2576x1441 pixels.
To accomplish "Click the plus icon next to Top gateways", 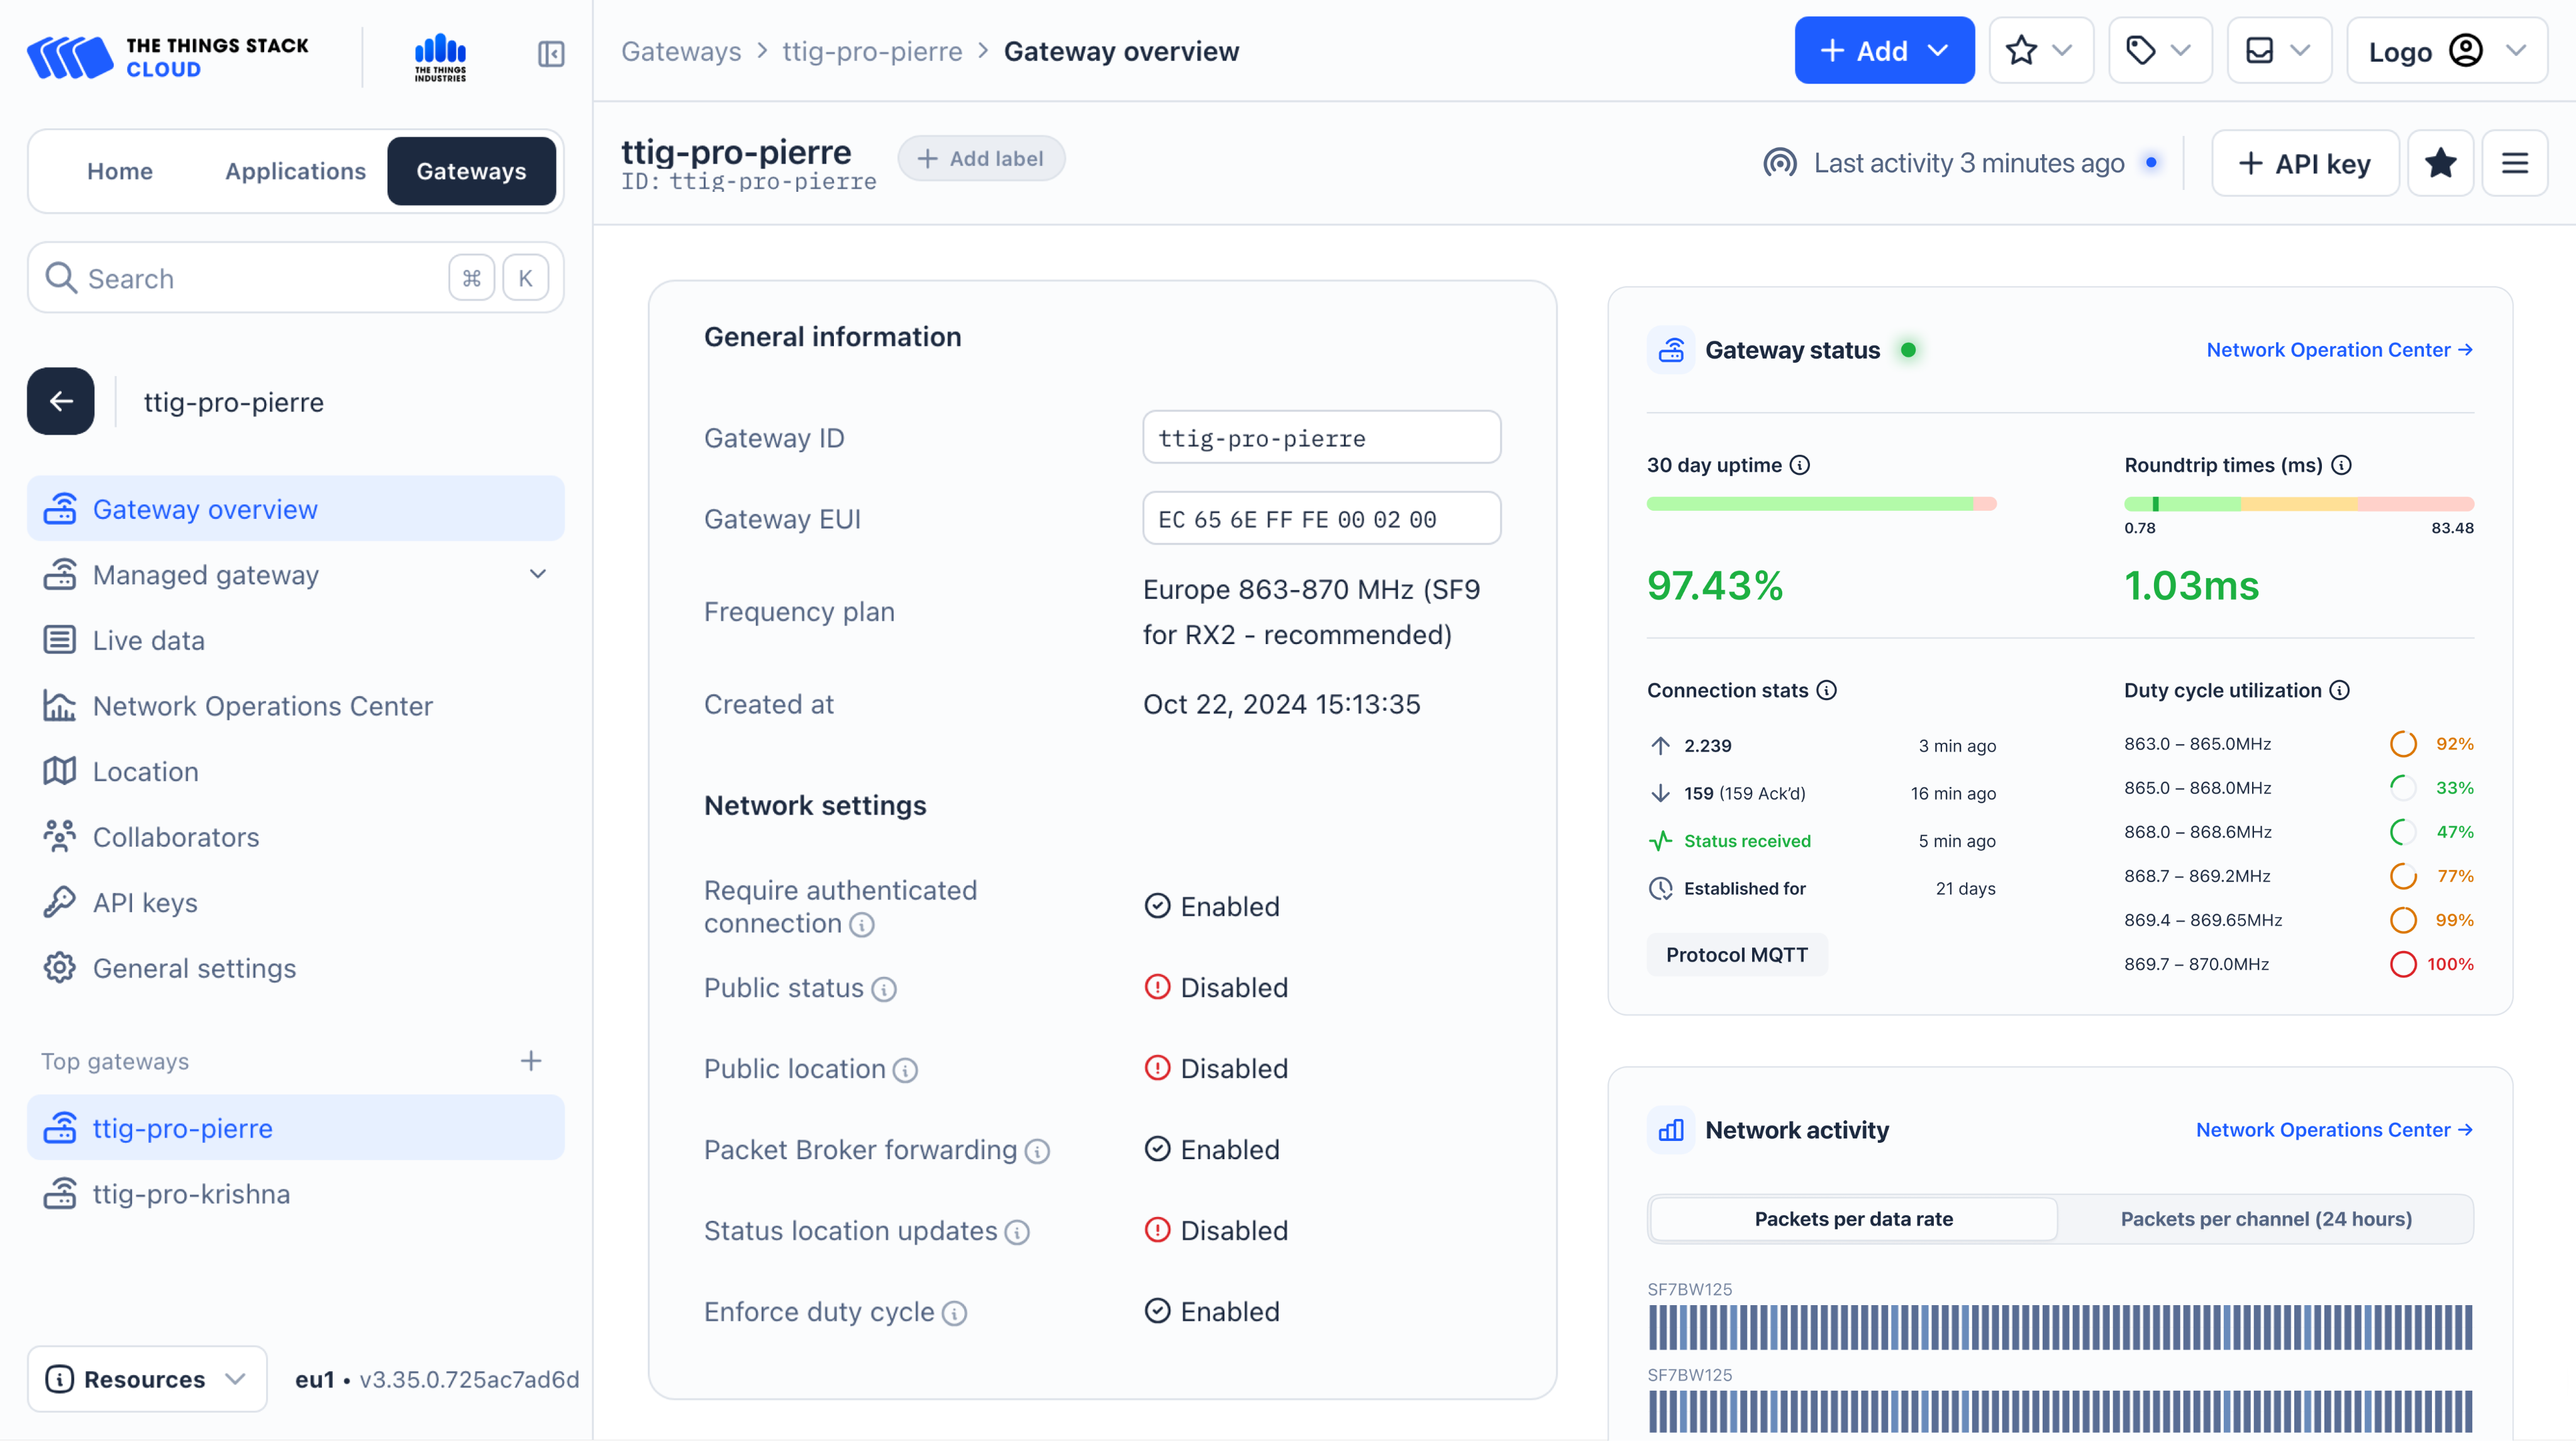I will (x=531, y=1061).
